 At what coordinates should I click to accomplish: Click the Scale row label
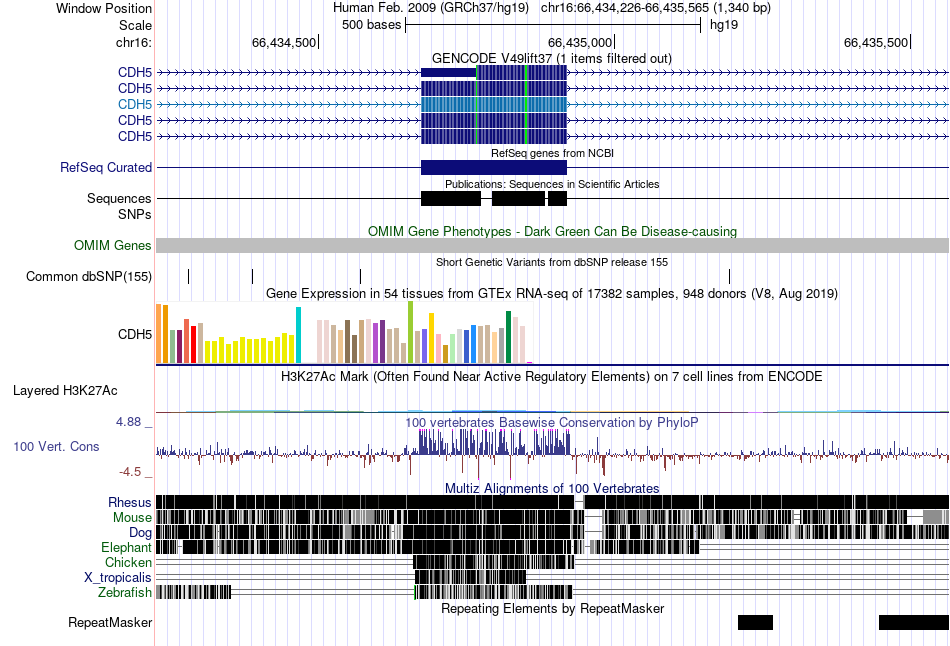click(x=135, y=25)
